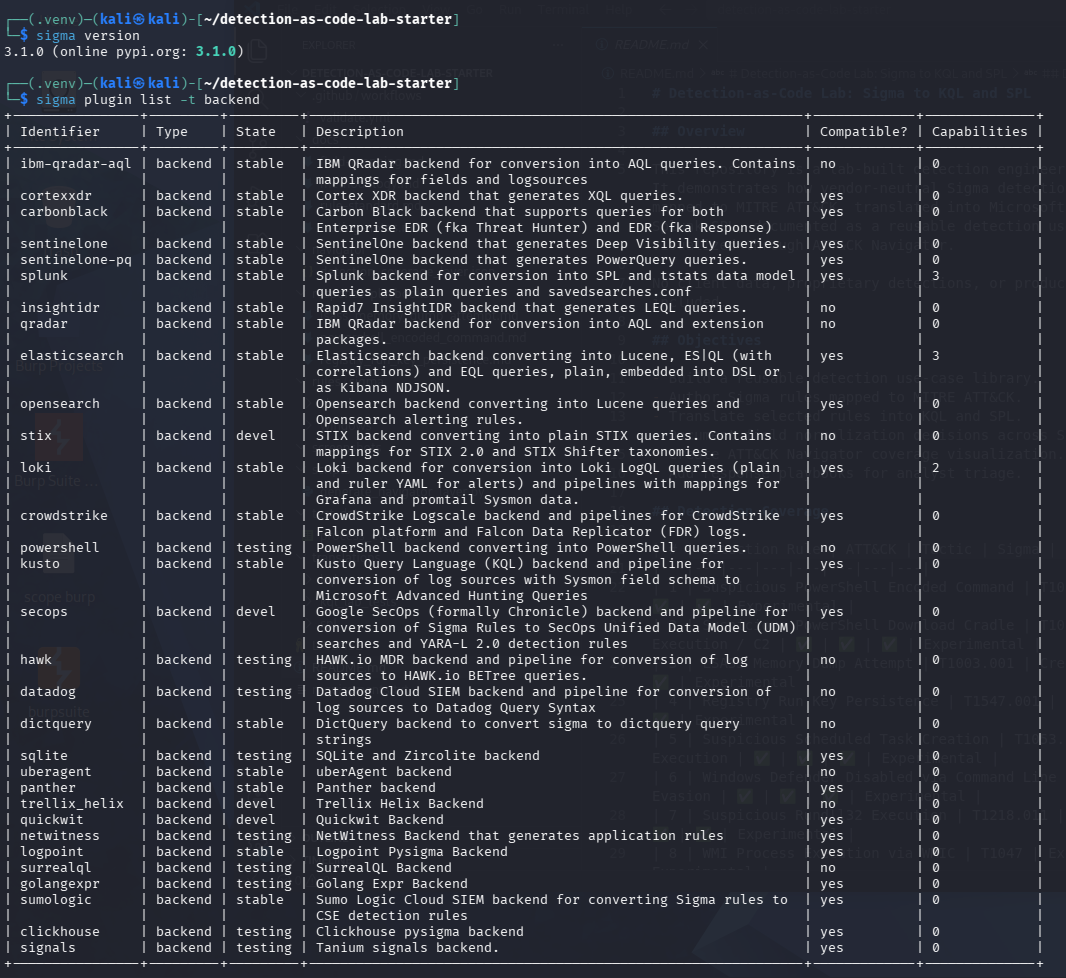This screenshot has height=978, width=1066.
Task: Select the 'netwitness' identifier
Action: 60,836
